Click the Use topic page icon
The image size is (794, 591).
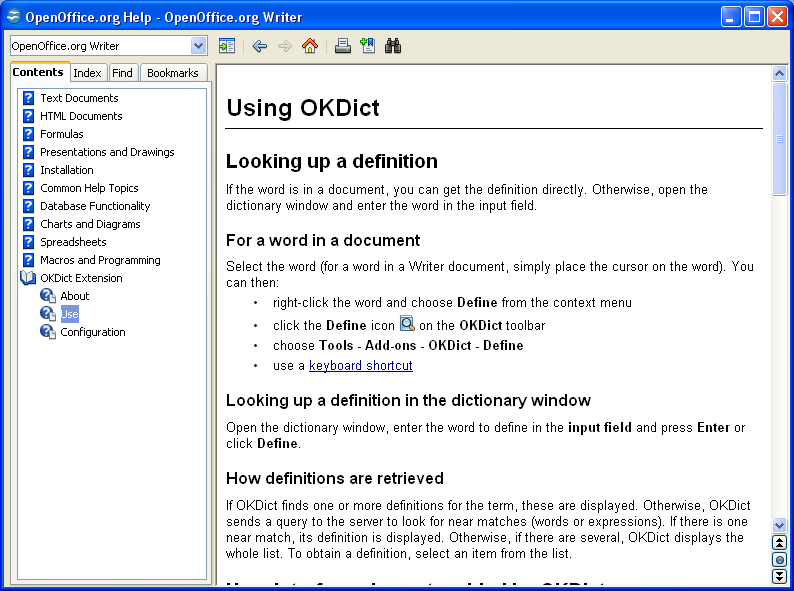tap(48, 314)
